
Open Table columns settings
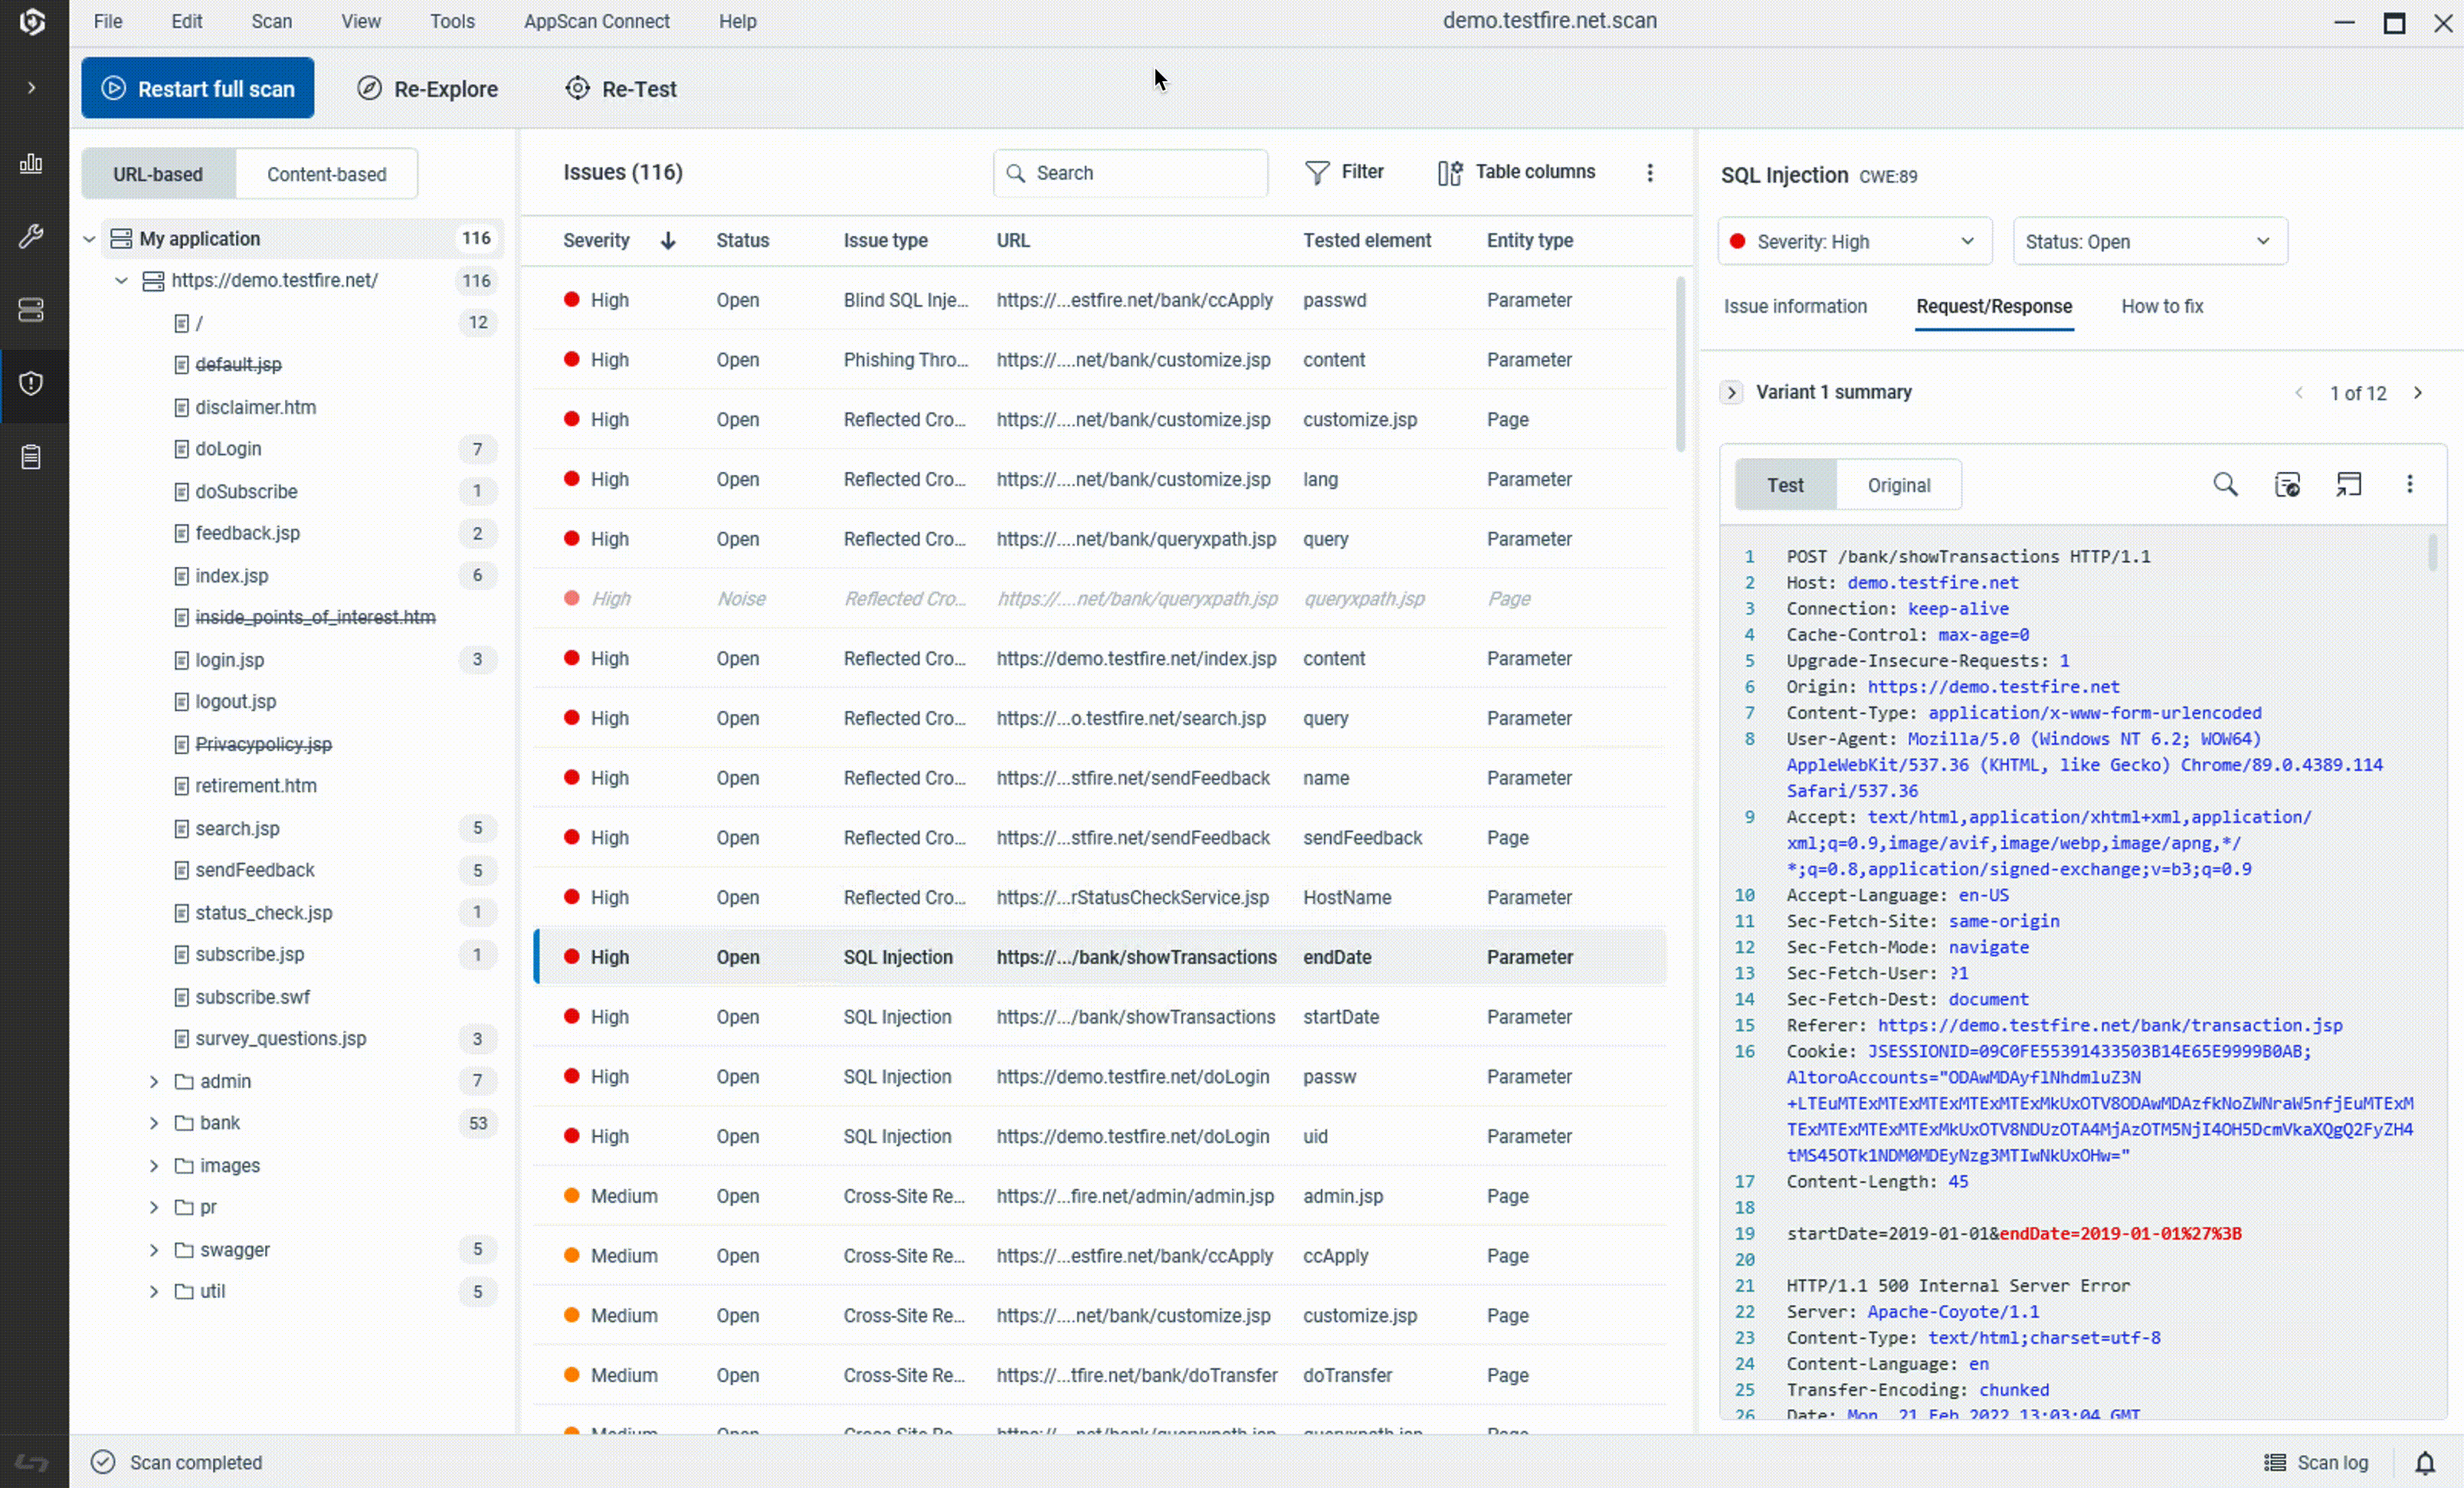pyautogui.click(x=1516, y=172)
